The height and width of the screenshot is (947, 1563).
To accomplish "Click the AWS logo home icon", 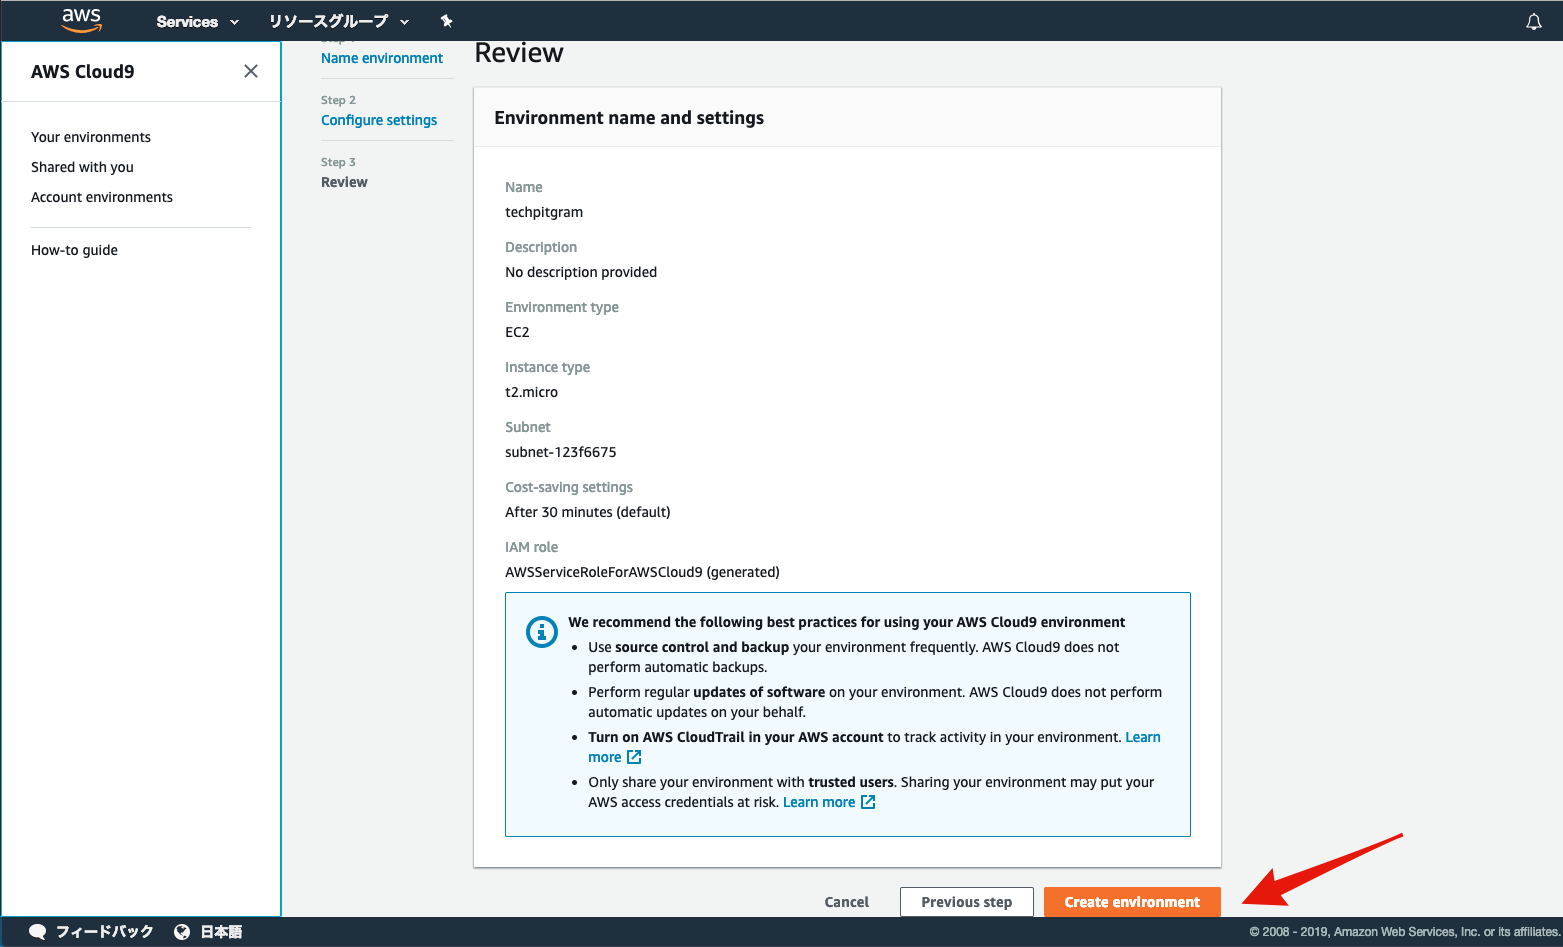I will (x=81, y=20).
